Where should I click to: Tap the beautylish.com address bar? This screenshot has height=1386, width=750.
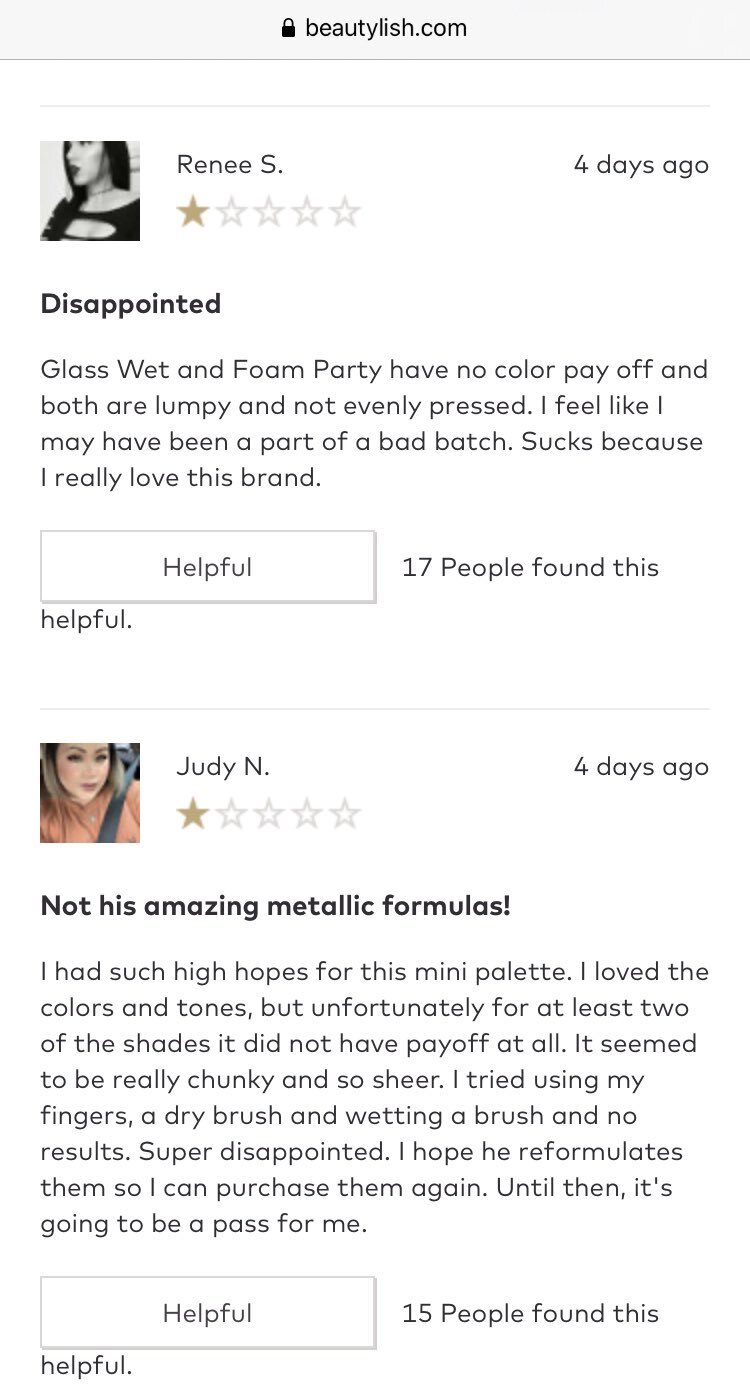pos(375,29)
